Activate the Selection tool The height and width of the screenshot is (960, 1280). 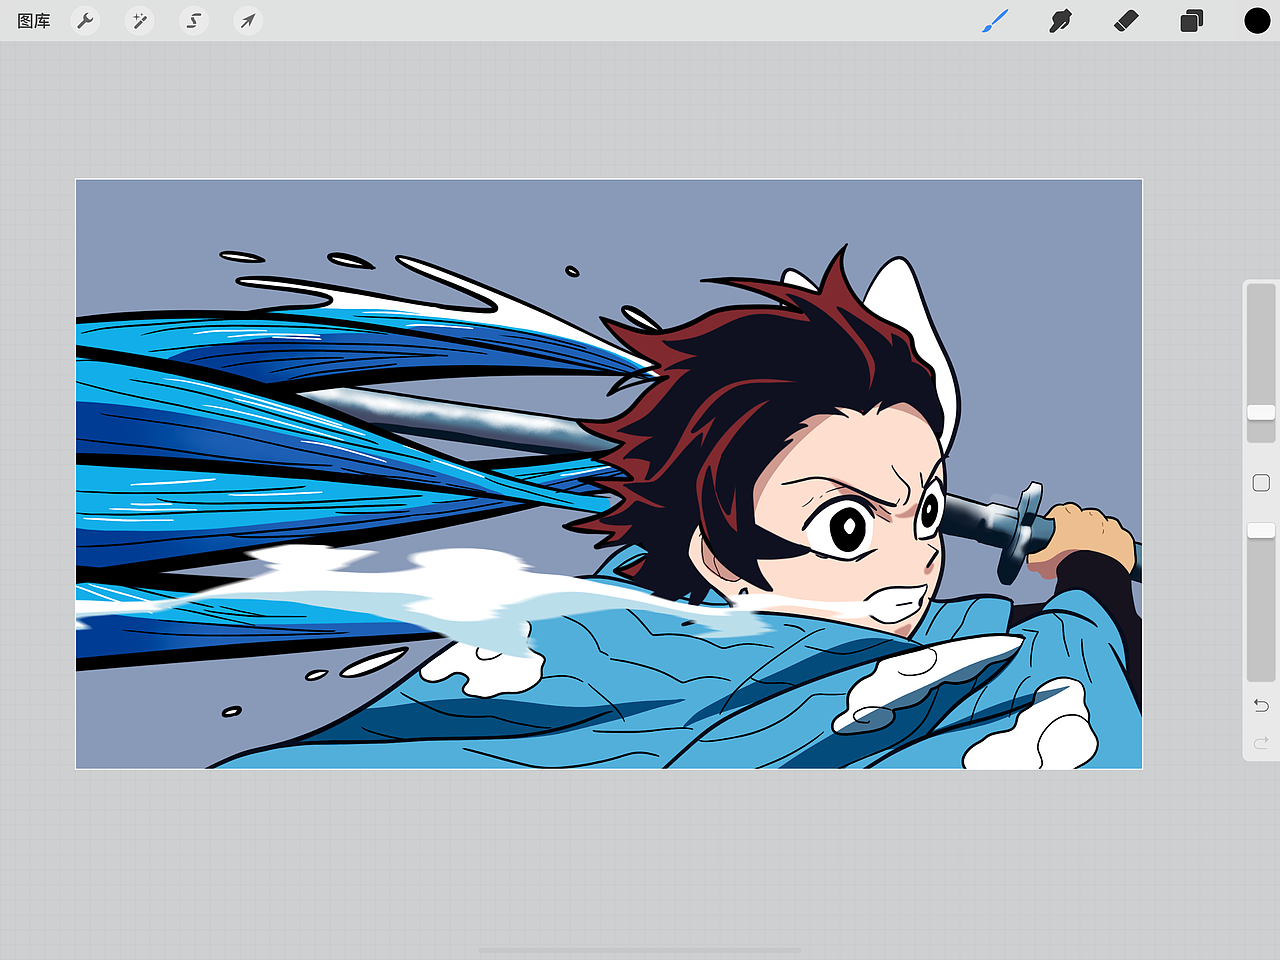coord(194,21)
